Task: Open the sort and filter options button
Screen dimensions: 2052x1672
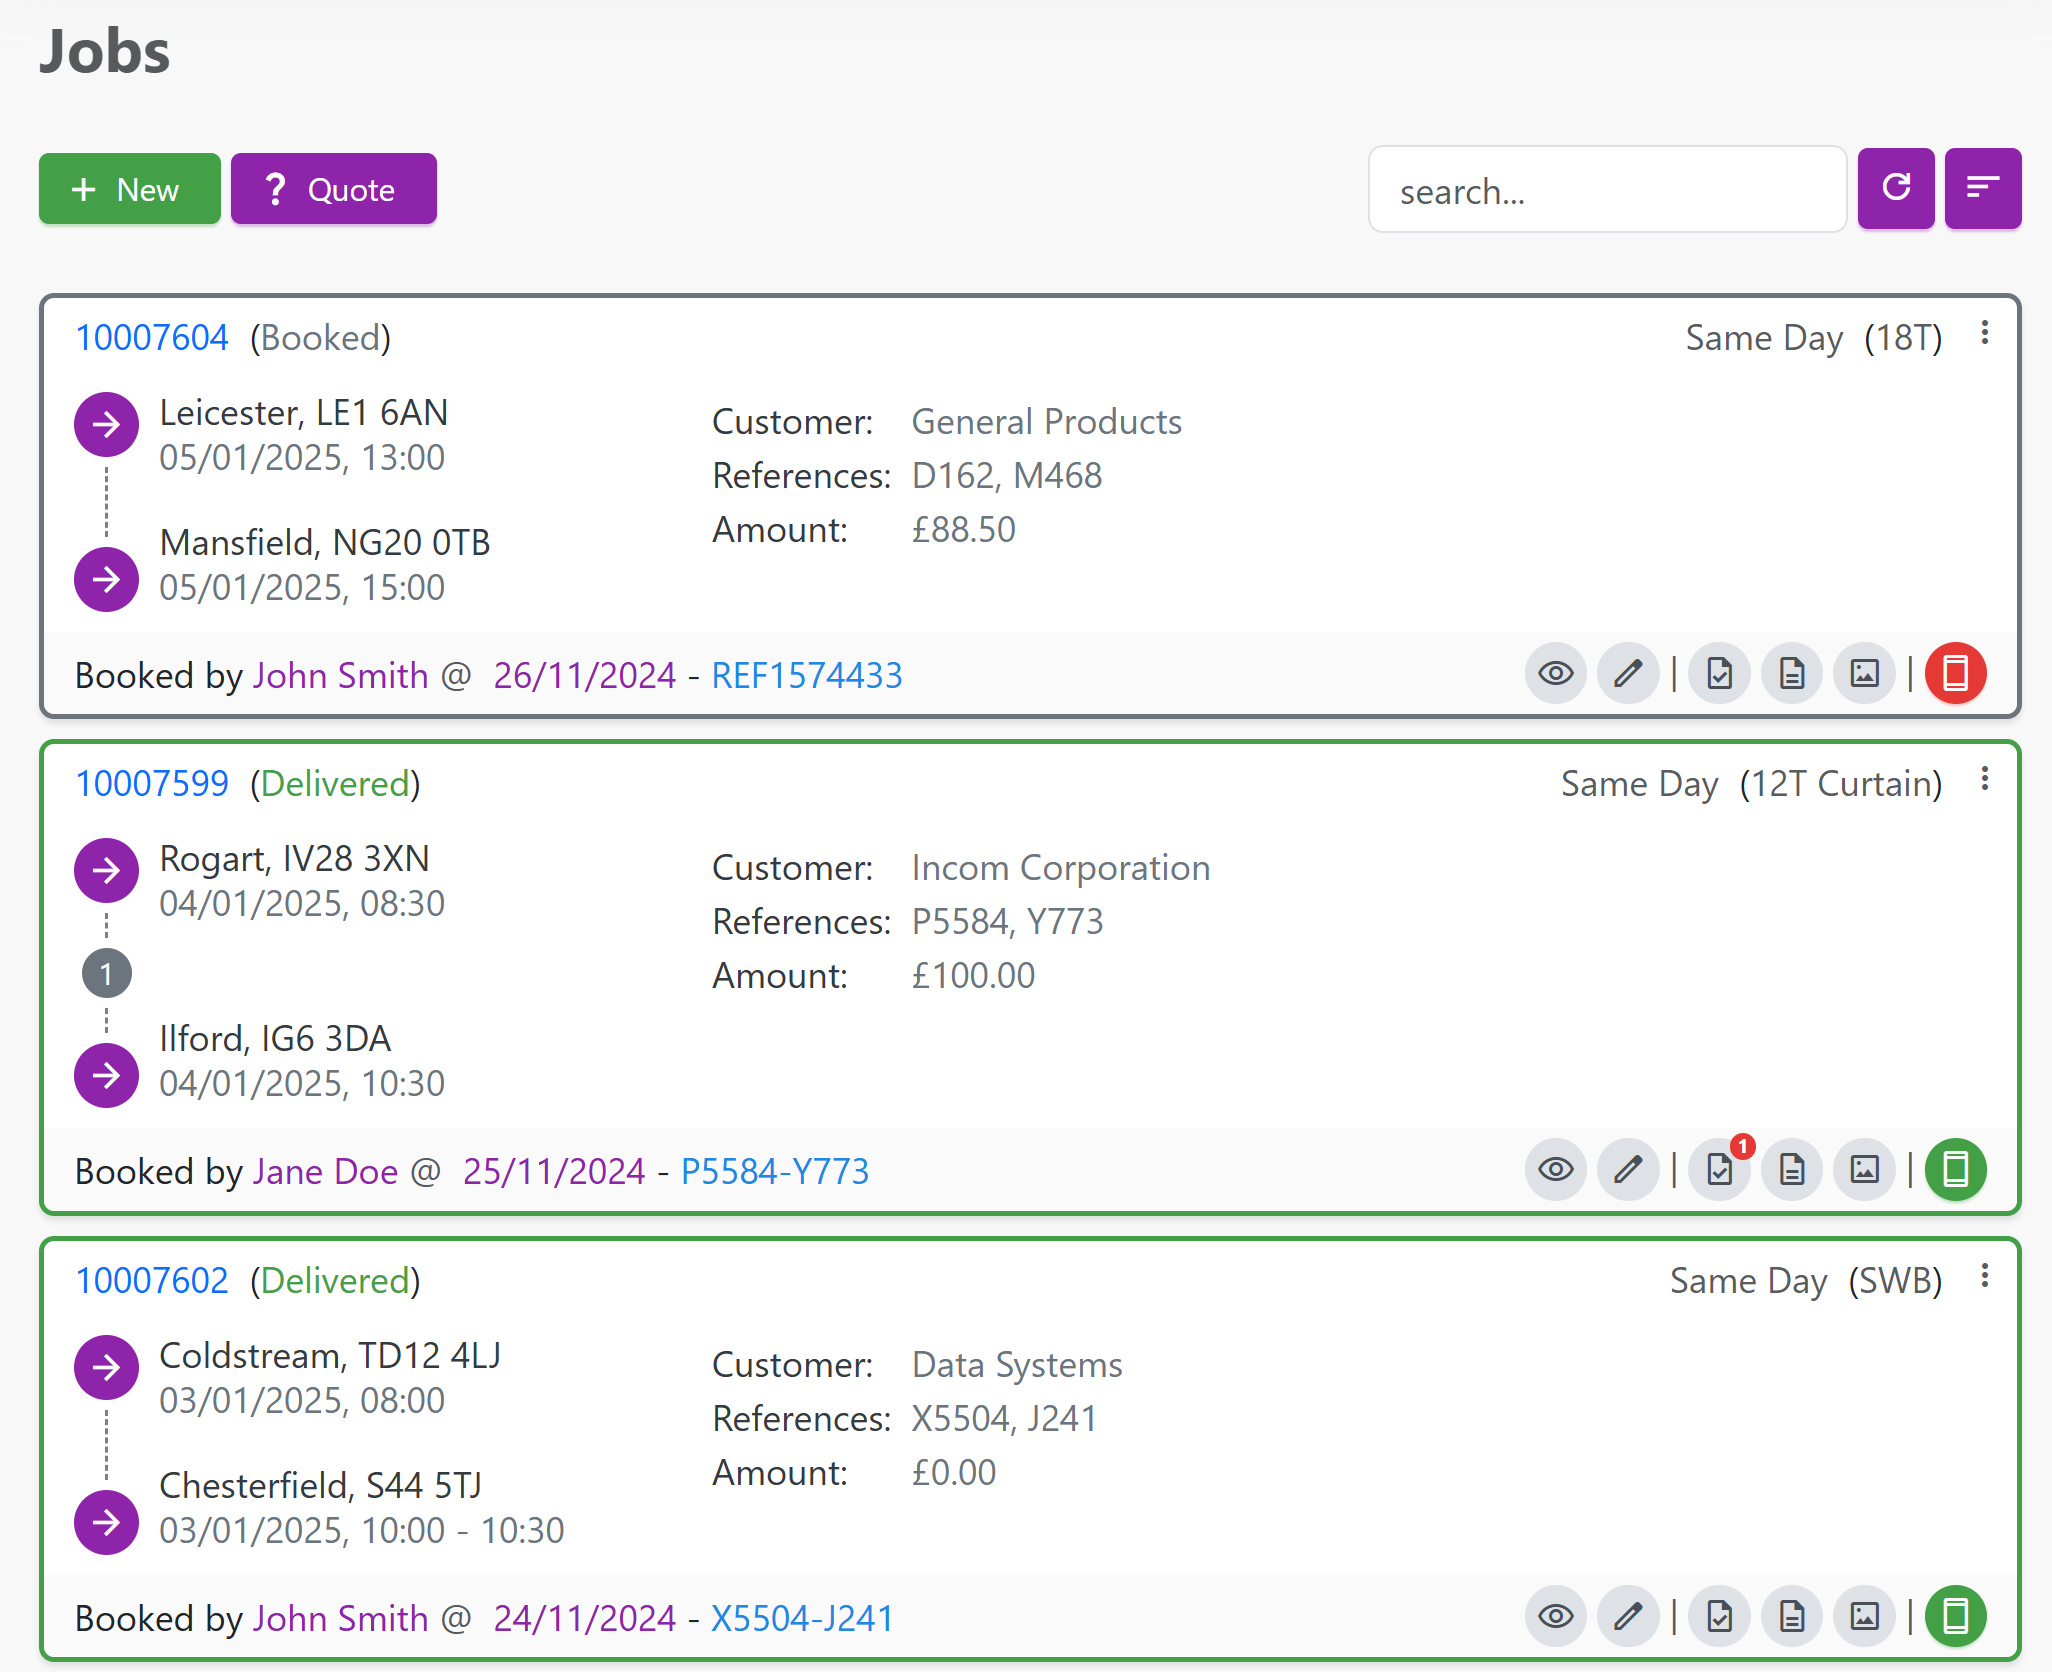Action: click(1982, 189)
